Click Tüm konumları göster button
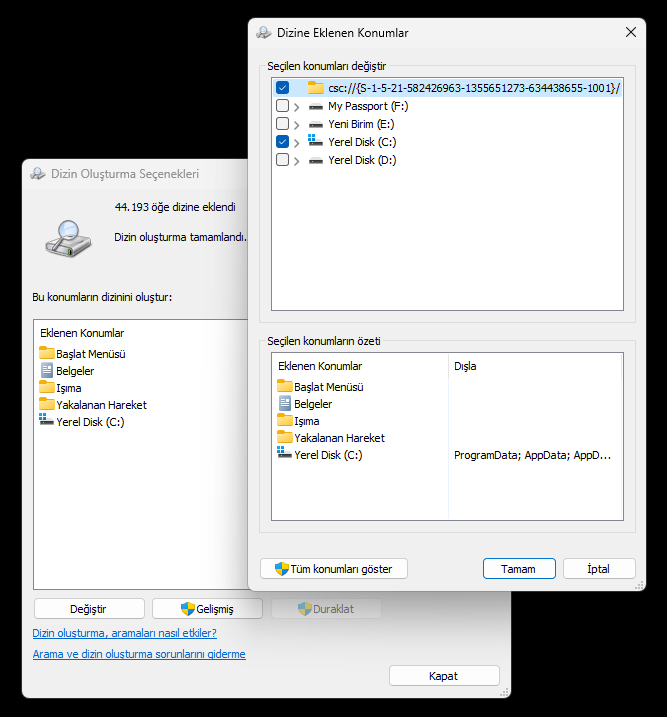 (x=334, y=569)
